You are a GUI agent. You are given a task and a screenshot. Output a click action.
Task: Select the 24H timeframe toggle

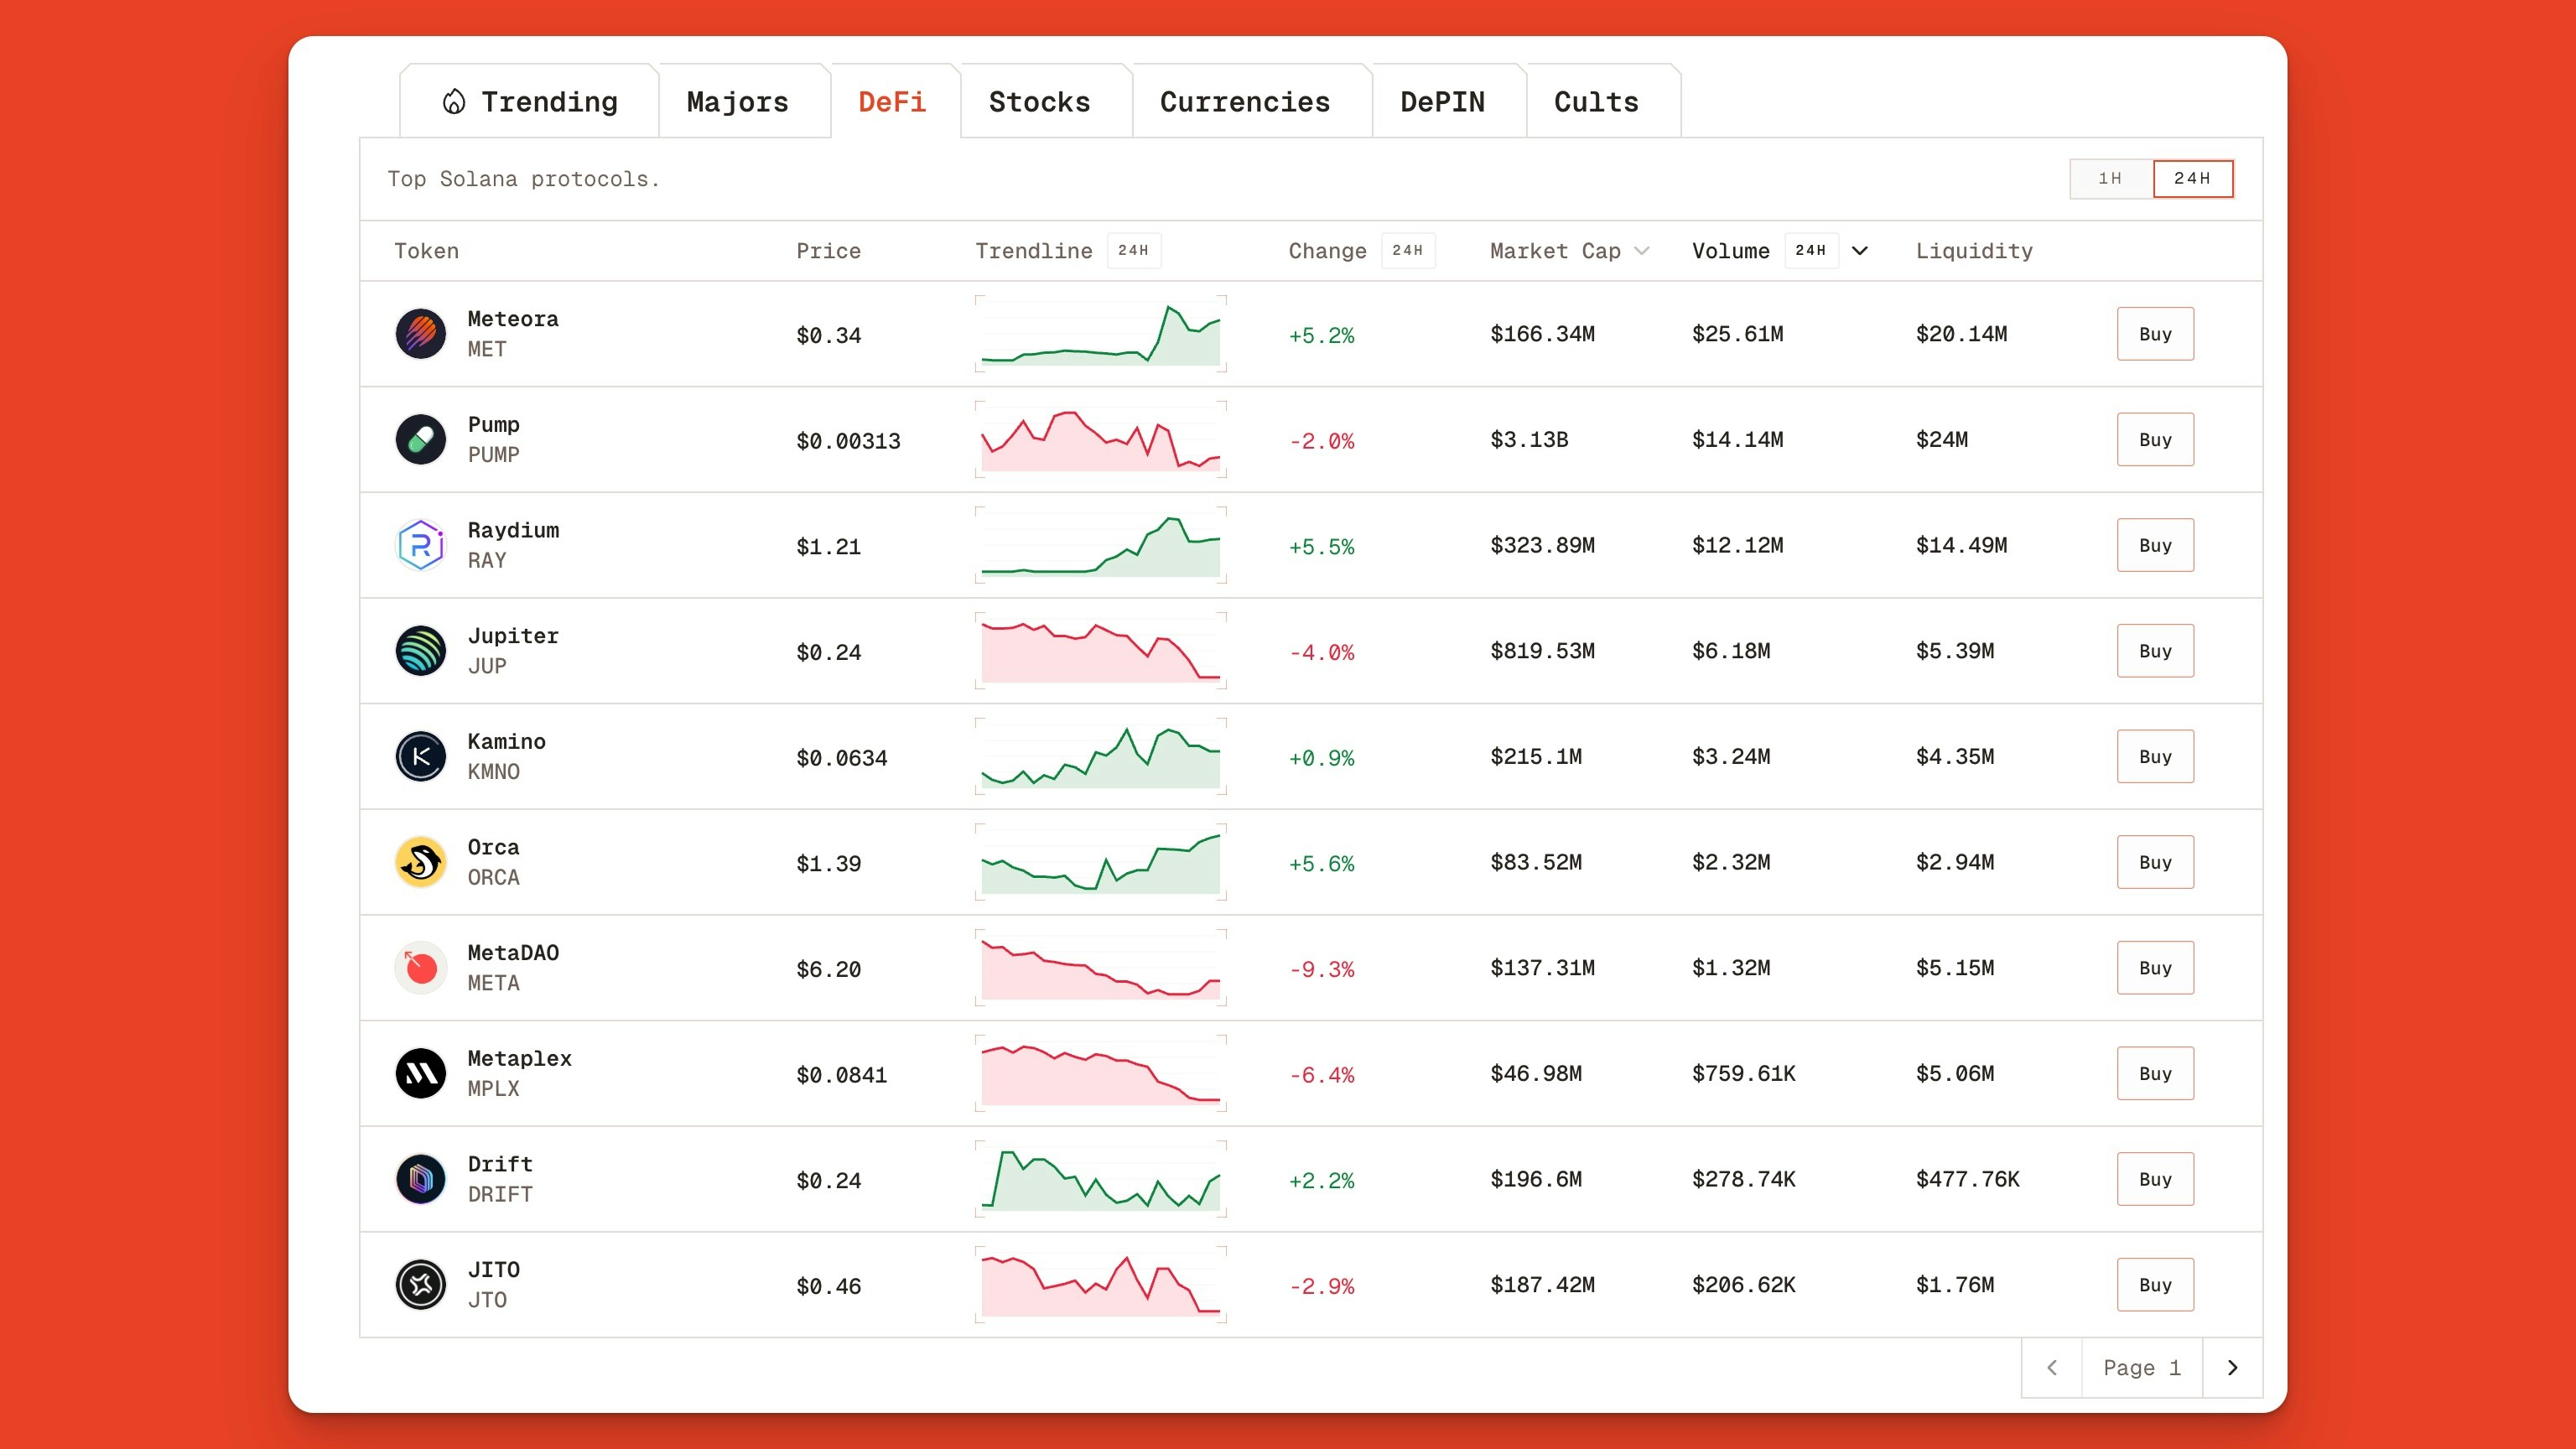2194,178
